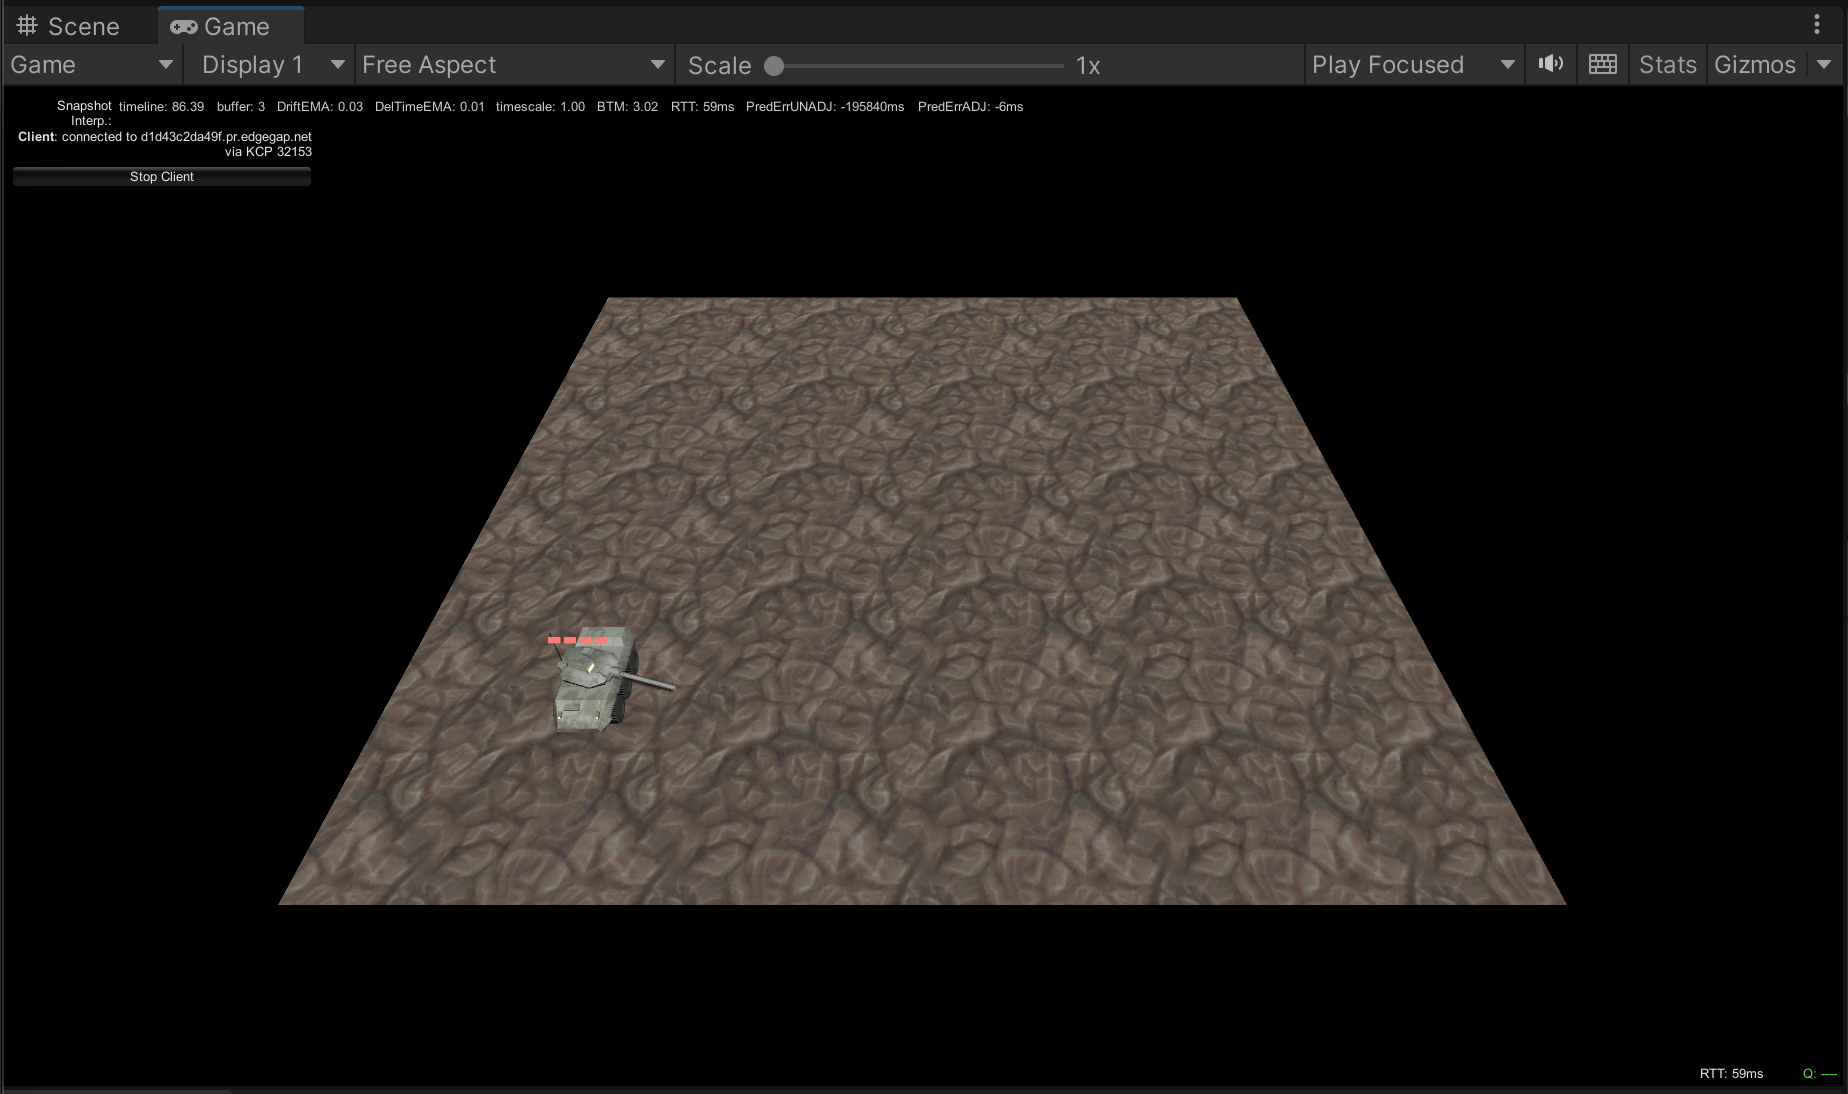Mute audio with the speaker icon
The width and height of the screenshot is (1848, 1094).
coord(1550,64)
